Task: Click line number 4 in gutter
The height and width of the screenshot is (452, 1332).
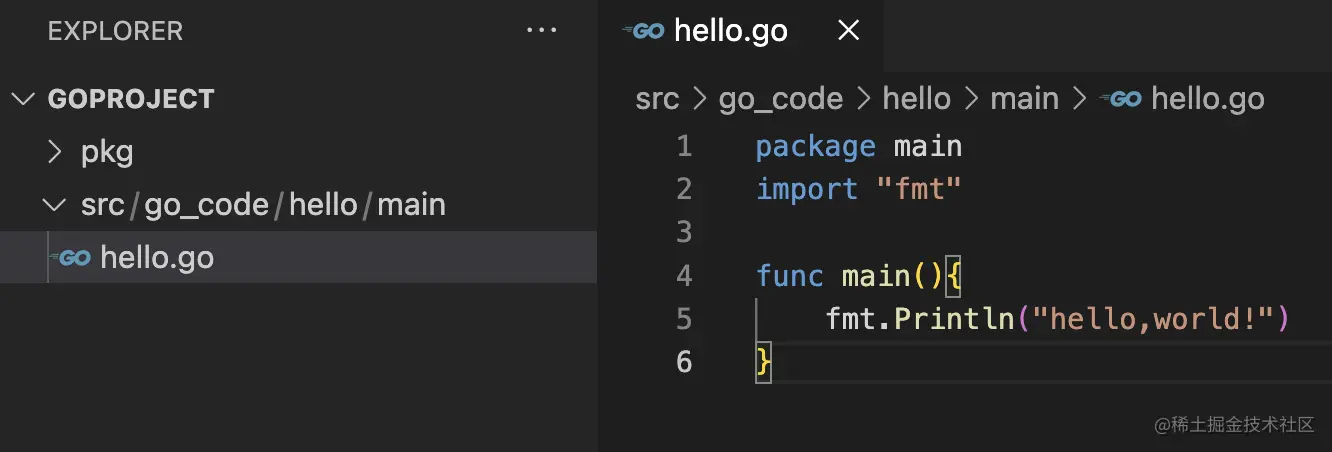Action: pos(684,275)
